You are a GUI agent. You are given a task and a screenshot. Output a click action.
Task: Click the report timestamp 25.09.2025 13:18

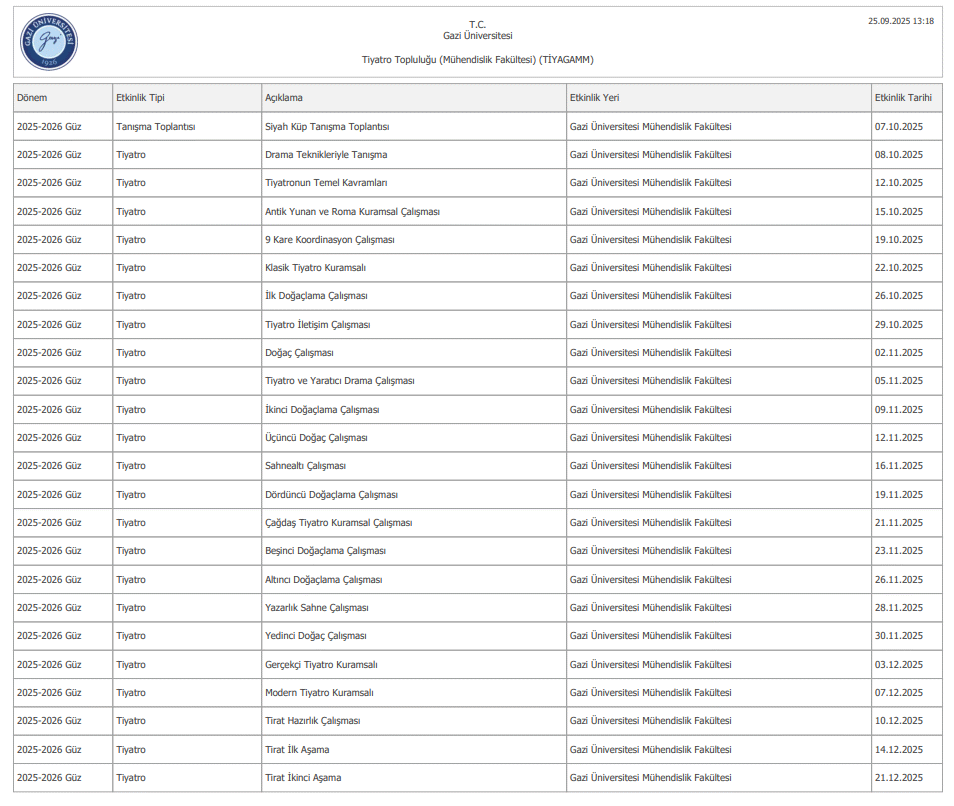tap(900, 21)
